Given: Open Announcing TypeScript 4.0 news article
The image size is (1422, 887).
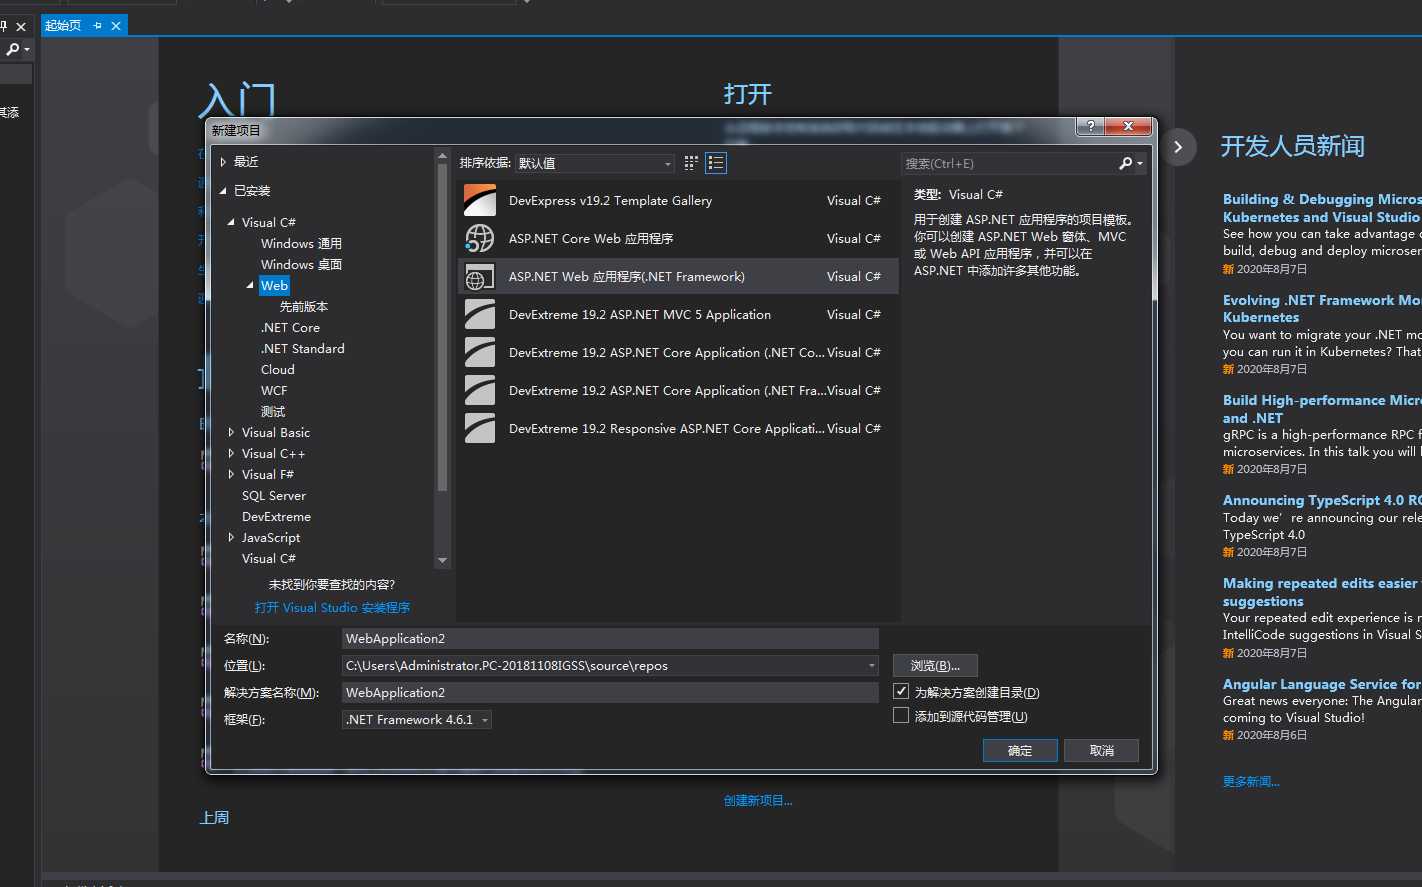Looking at the screenshot, I should tap(1322, 500).
